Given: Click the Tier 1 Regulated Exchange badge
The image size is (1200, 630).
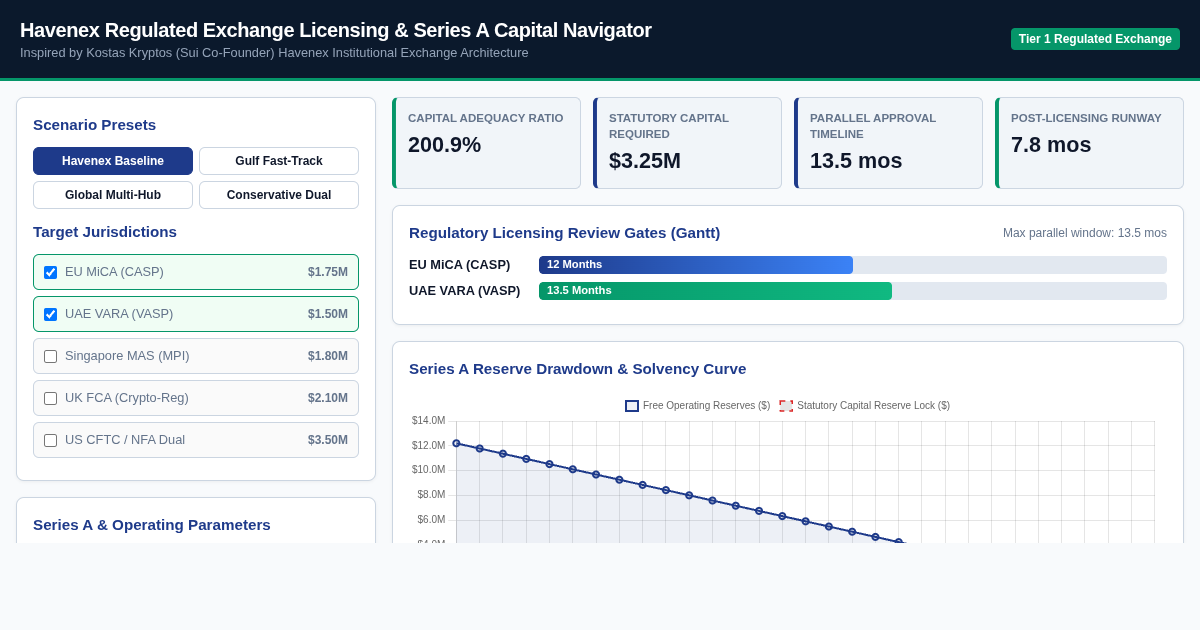Looking at the screenshot, I should tap(1095, 39).
